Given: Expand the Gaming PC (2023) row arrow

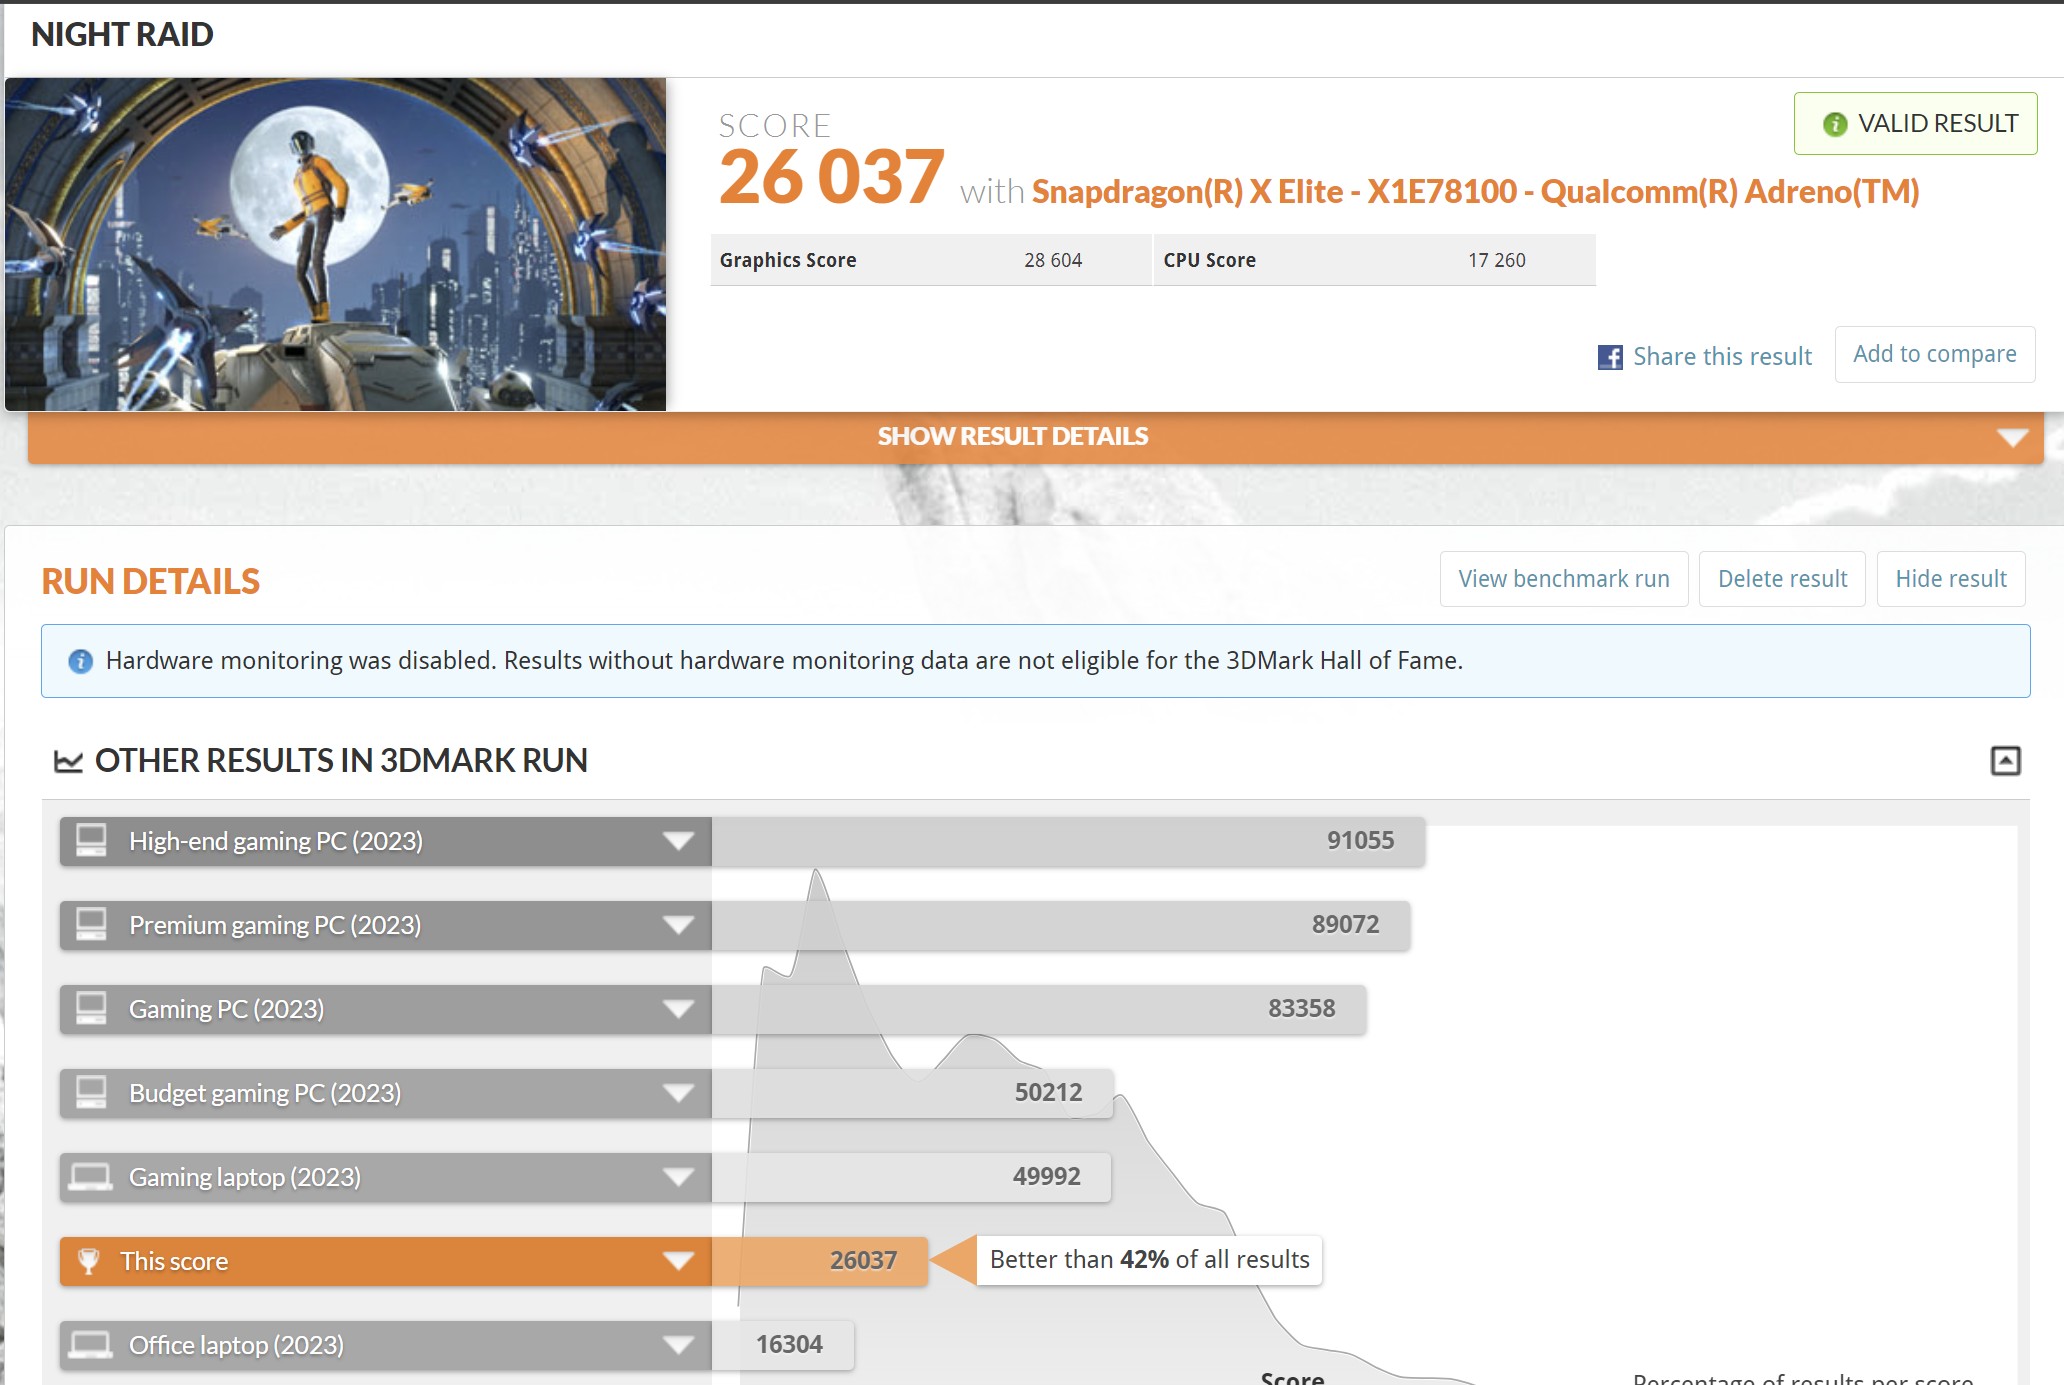Looking at the screenshot, I should click(x=679, y=1009).
